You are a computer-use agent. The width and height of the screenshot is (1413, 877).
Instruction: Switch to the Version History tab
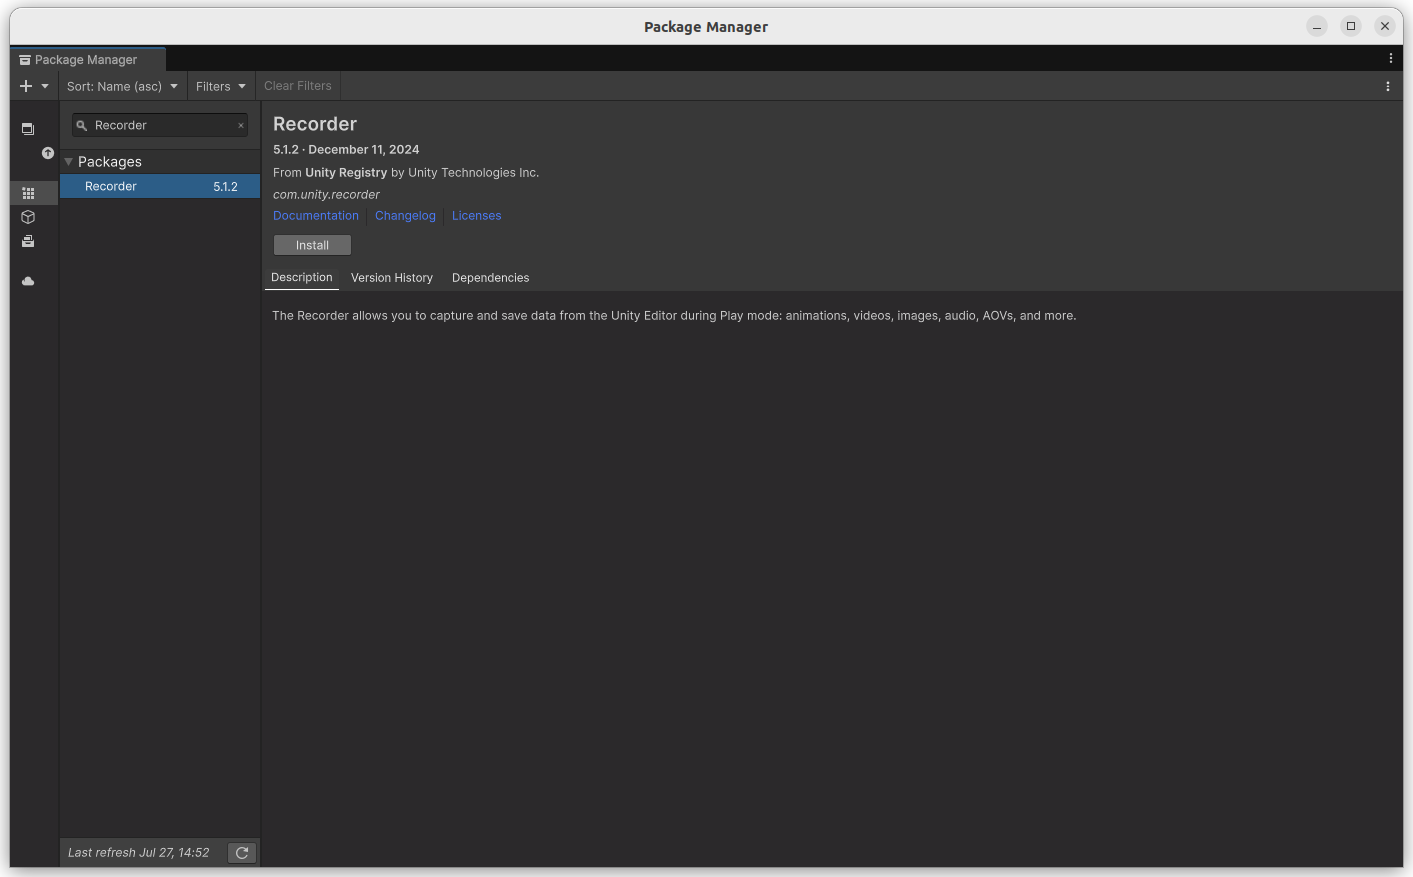[x=392, y=278]
